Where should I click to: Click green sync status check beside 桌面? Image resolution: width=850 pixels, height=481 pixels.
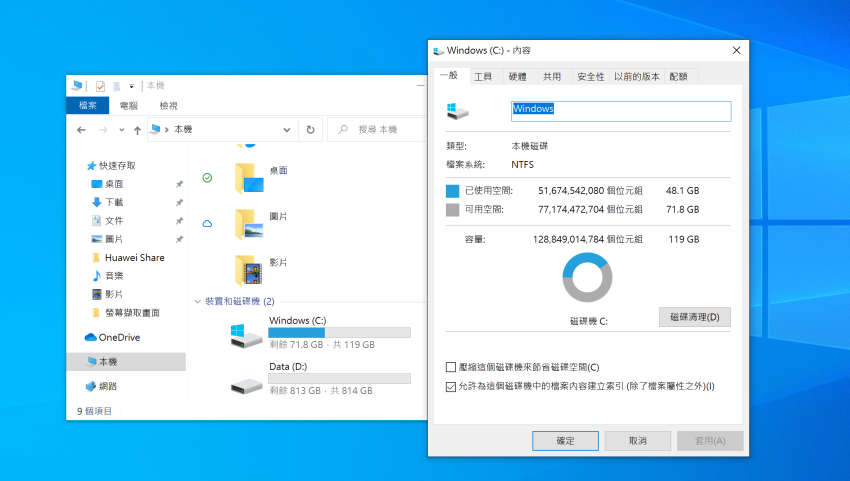[207, 178]
